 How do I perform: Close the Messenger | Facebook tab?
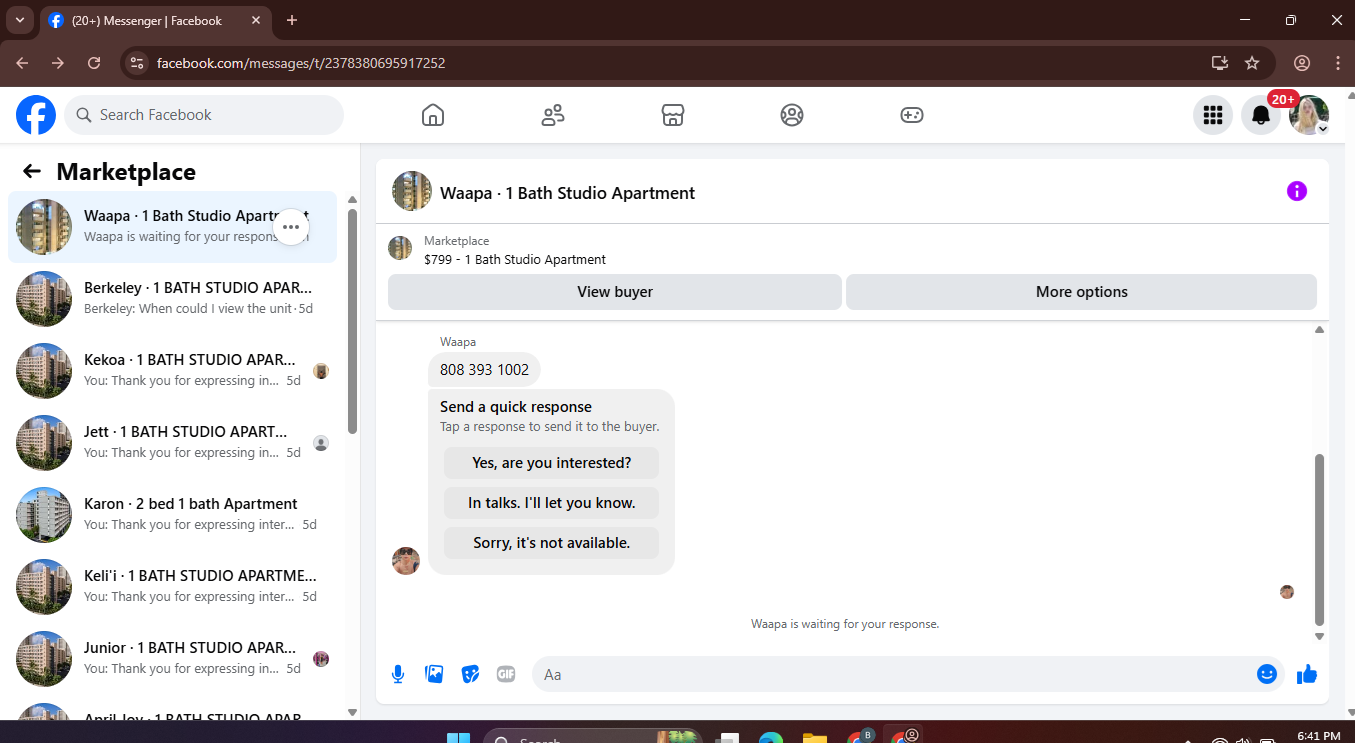click(x=256, y=20)
